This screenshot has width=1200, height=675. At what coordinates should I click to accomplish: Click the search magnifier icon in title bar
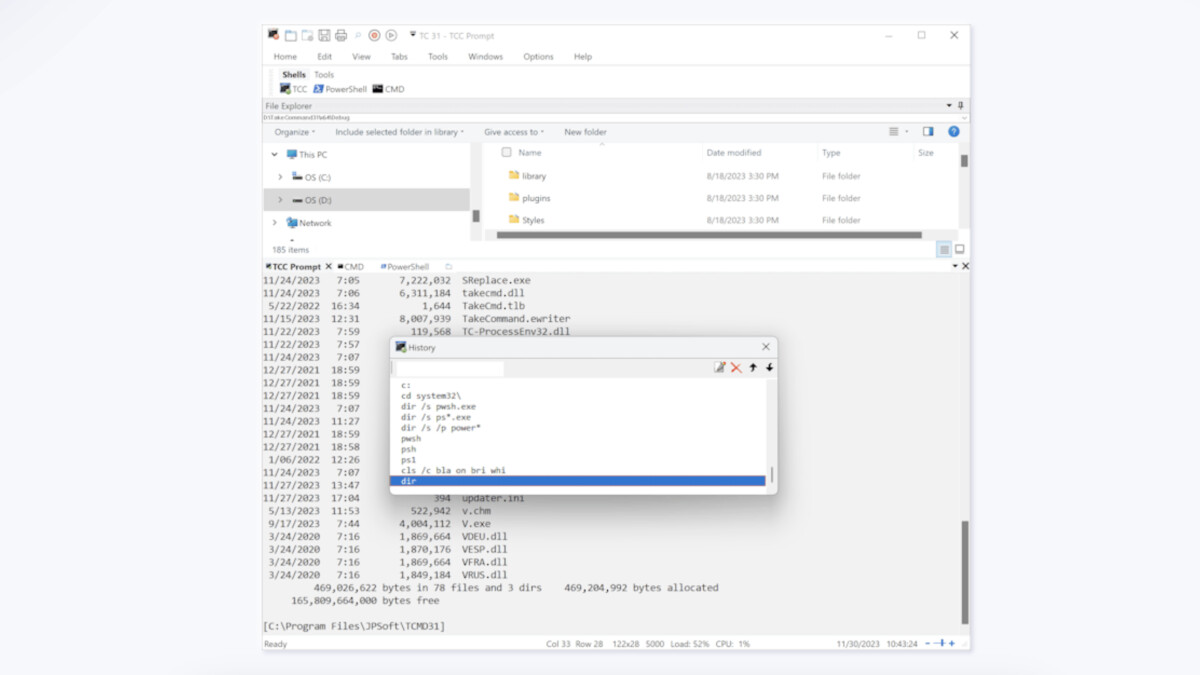tap(358, 35)
